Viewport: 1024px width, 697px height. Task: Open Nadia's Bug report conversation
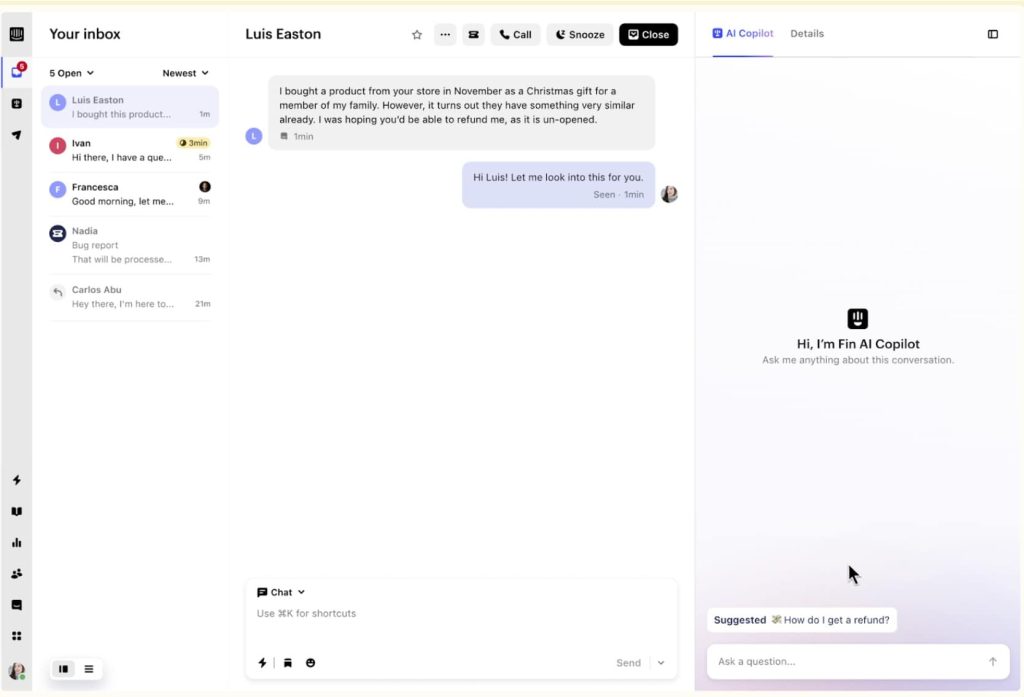(131, 245)
